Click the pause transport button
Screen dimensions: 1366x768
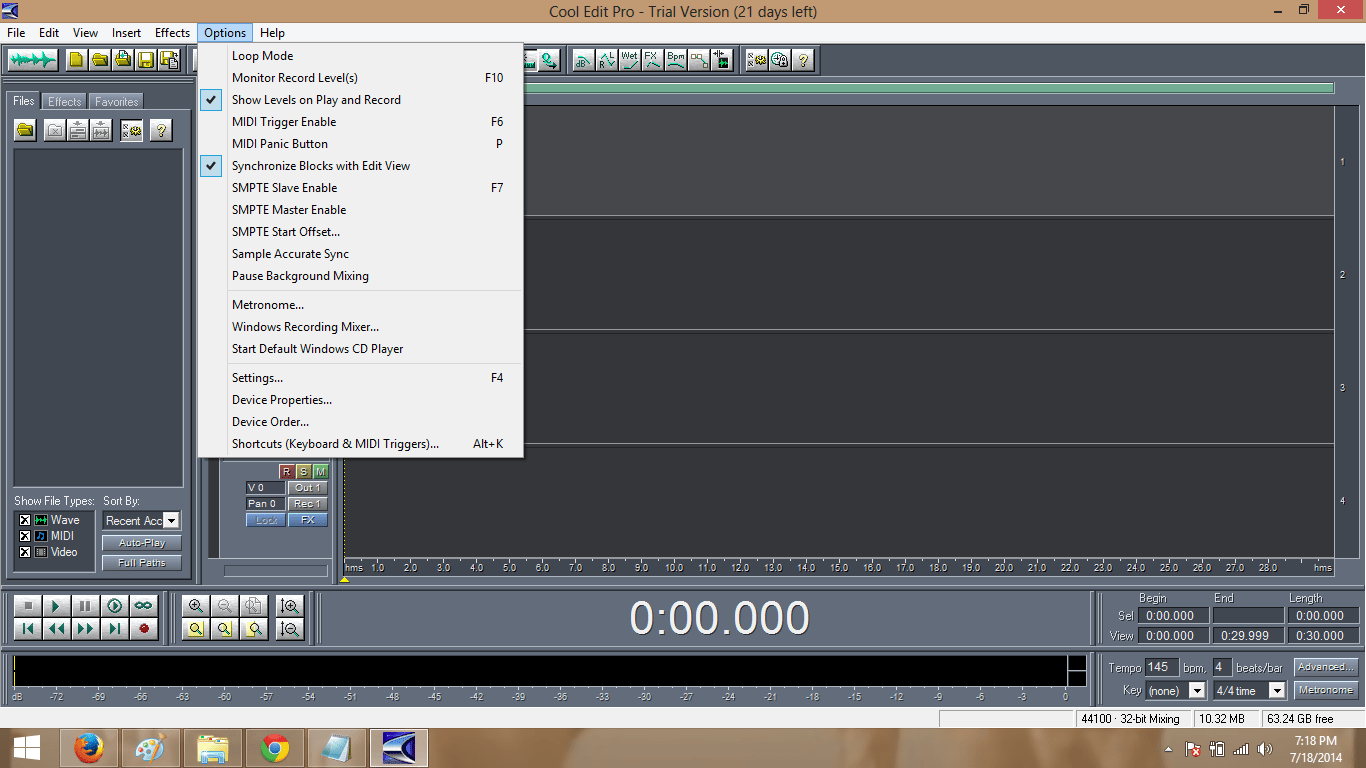pyautogui.click(x=86, y=606)
